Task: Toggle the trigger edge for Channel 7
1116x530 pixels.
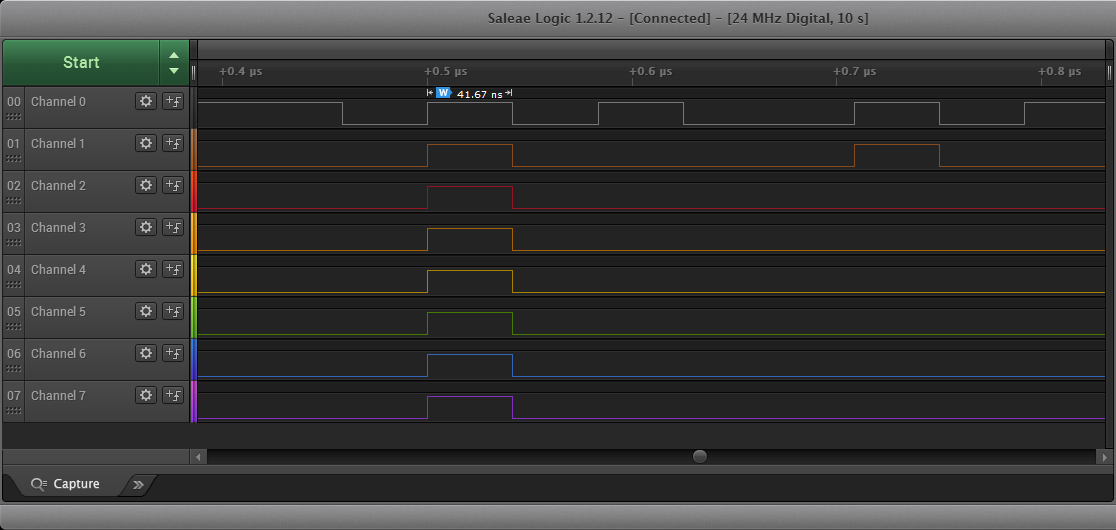Action: tap(173, 395)
